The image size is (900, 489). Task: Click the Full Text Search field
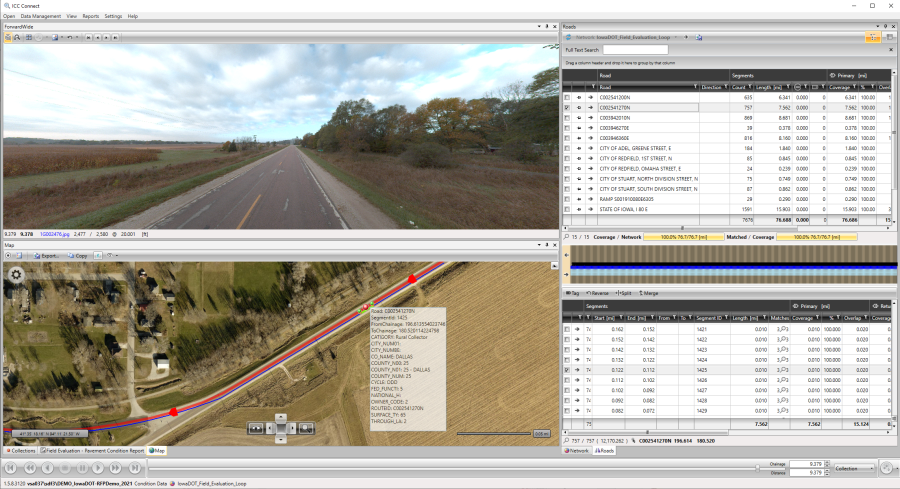click(x=635, y=49)
